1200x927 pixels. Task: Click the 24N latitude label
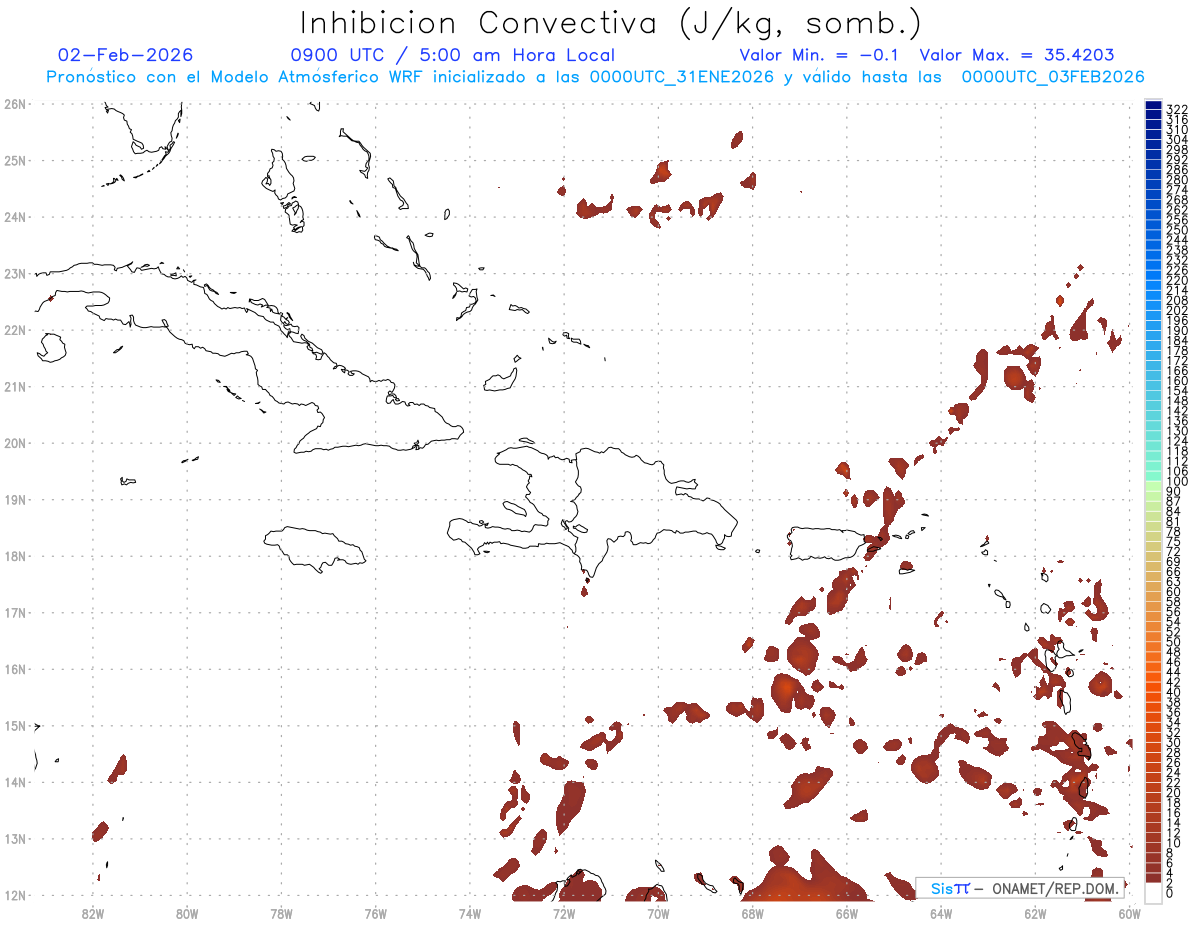[x=15, y=216]
